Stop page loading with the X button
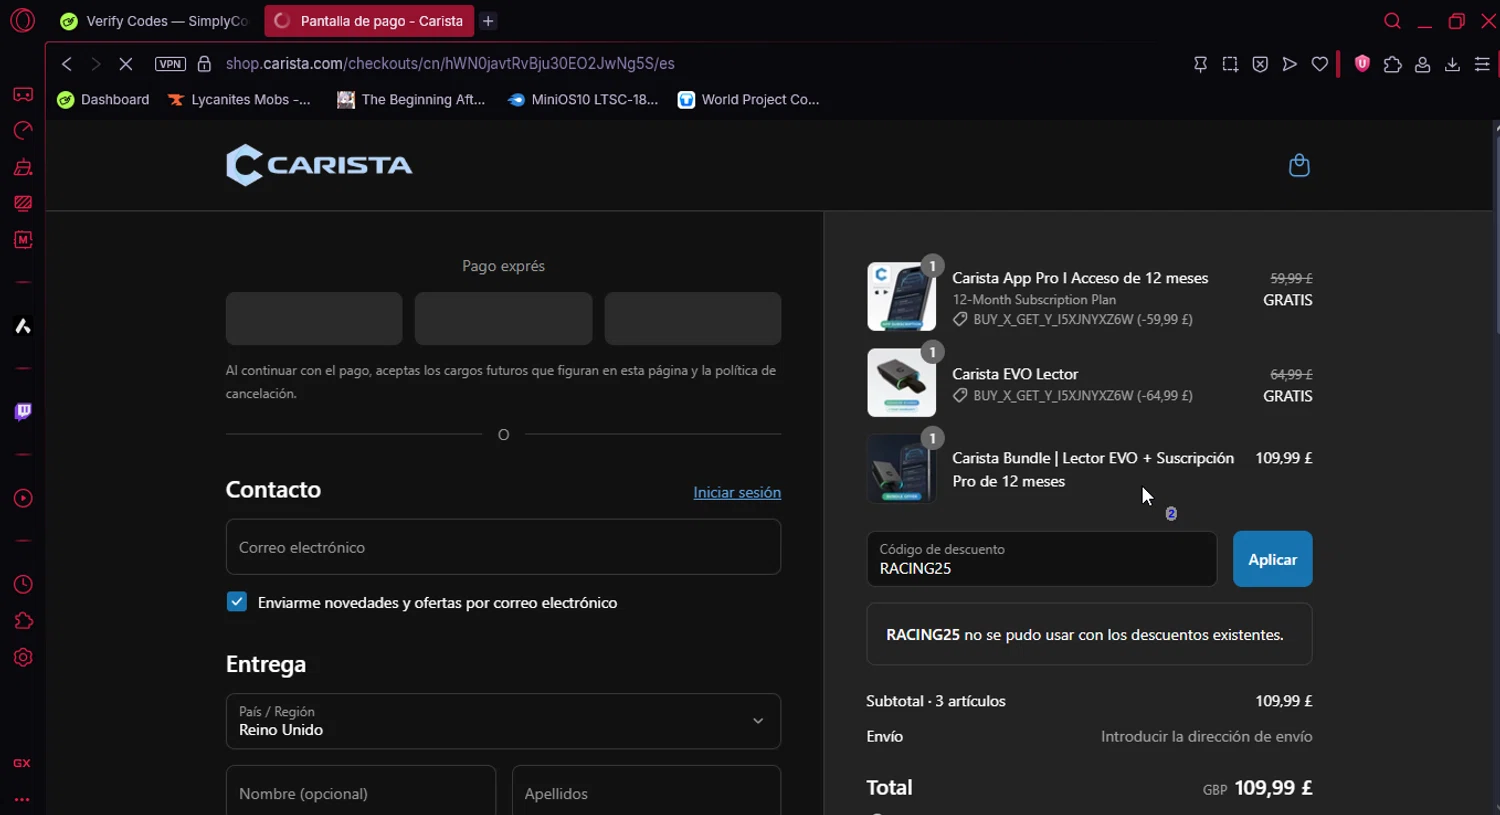The width and height of the screenshot is (1500, 815). (x=126, y=64)
